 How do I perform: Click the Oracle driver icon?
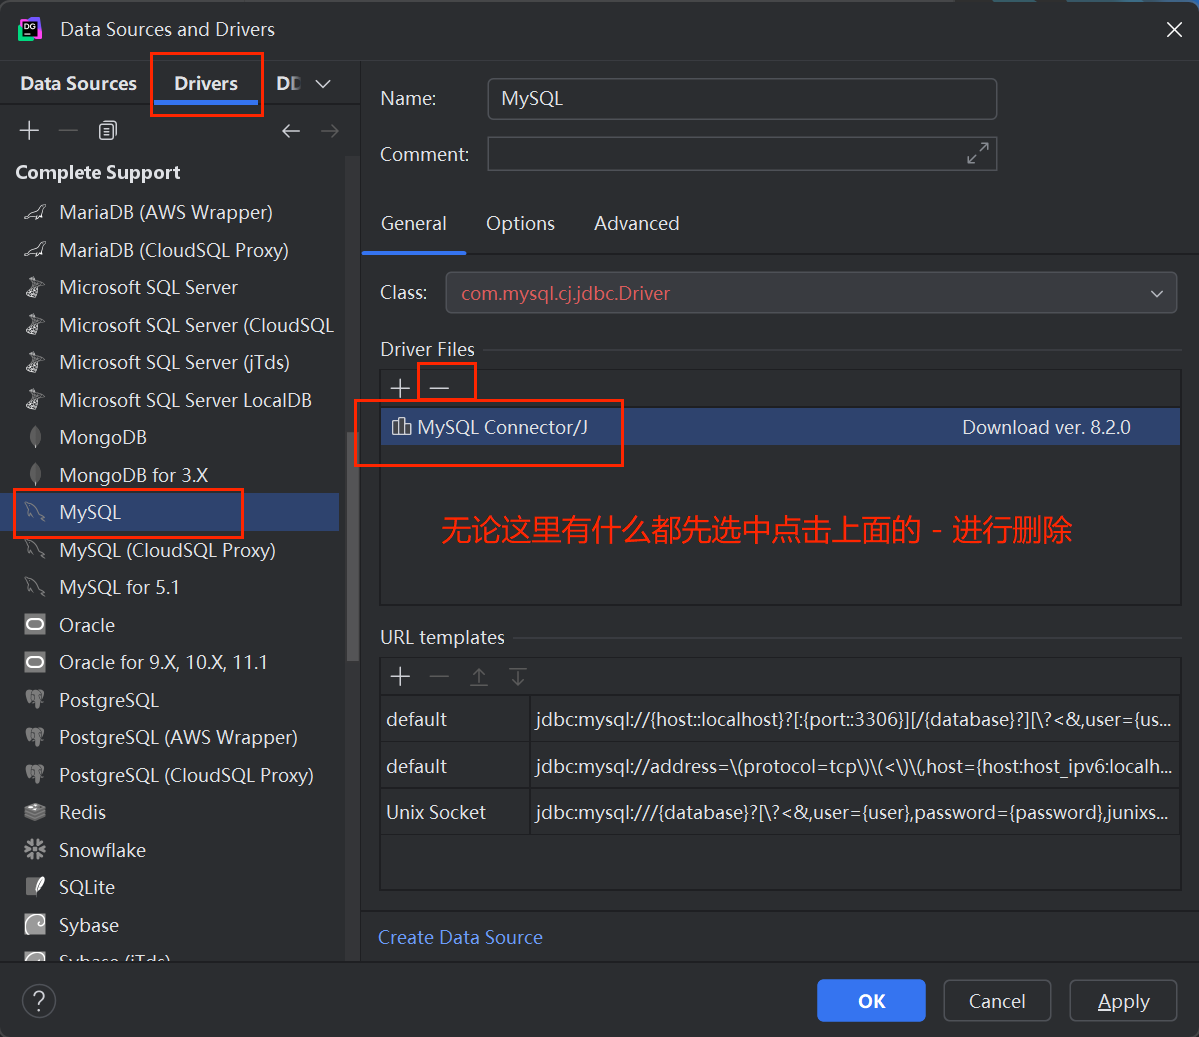[34, 625]
